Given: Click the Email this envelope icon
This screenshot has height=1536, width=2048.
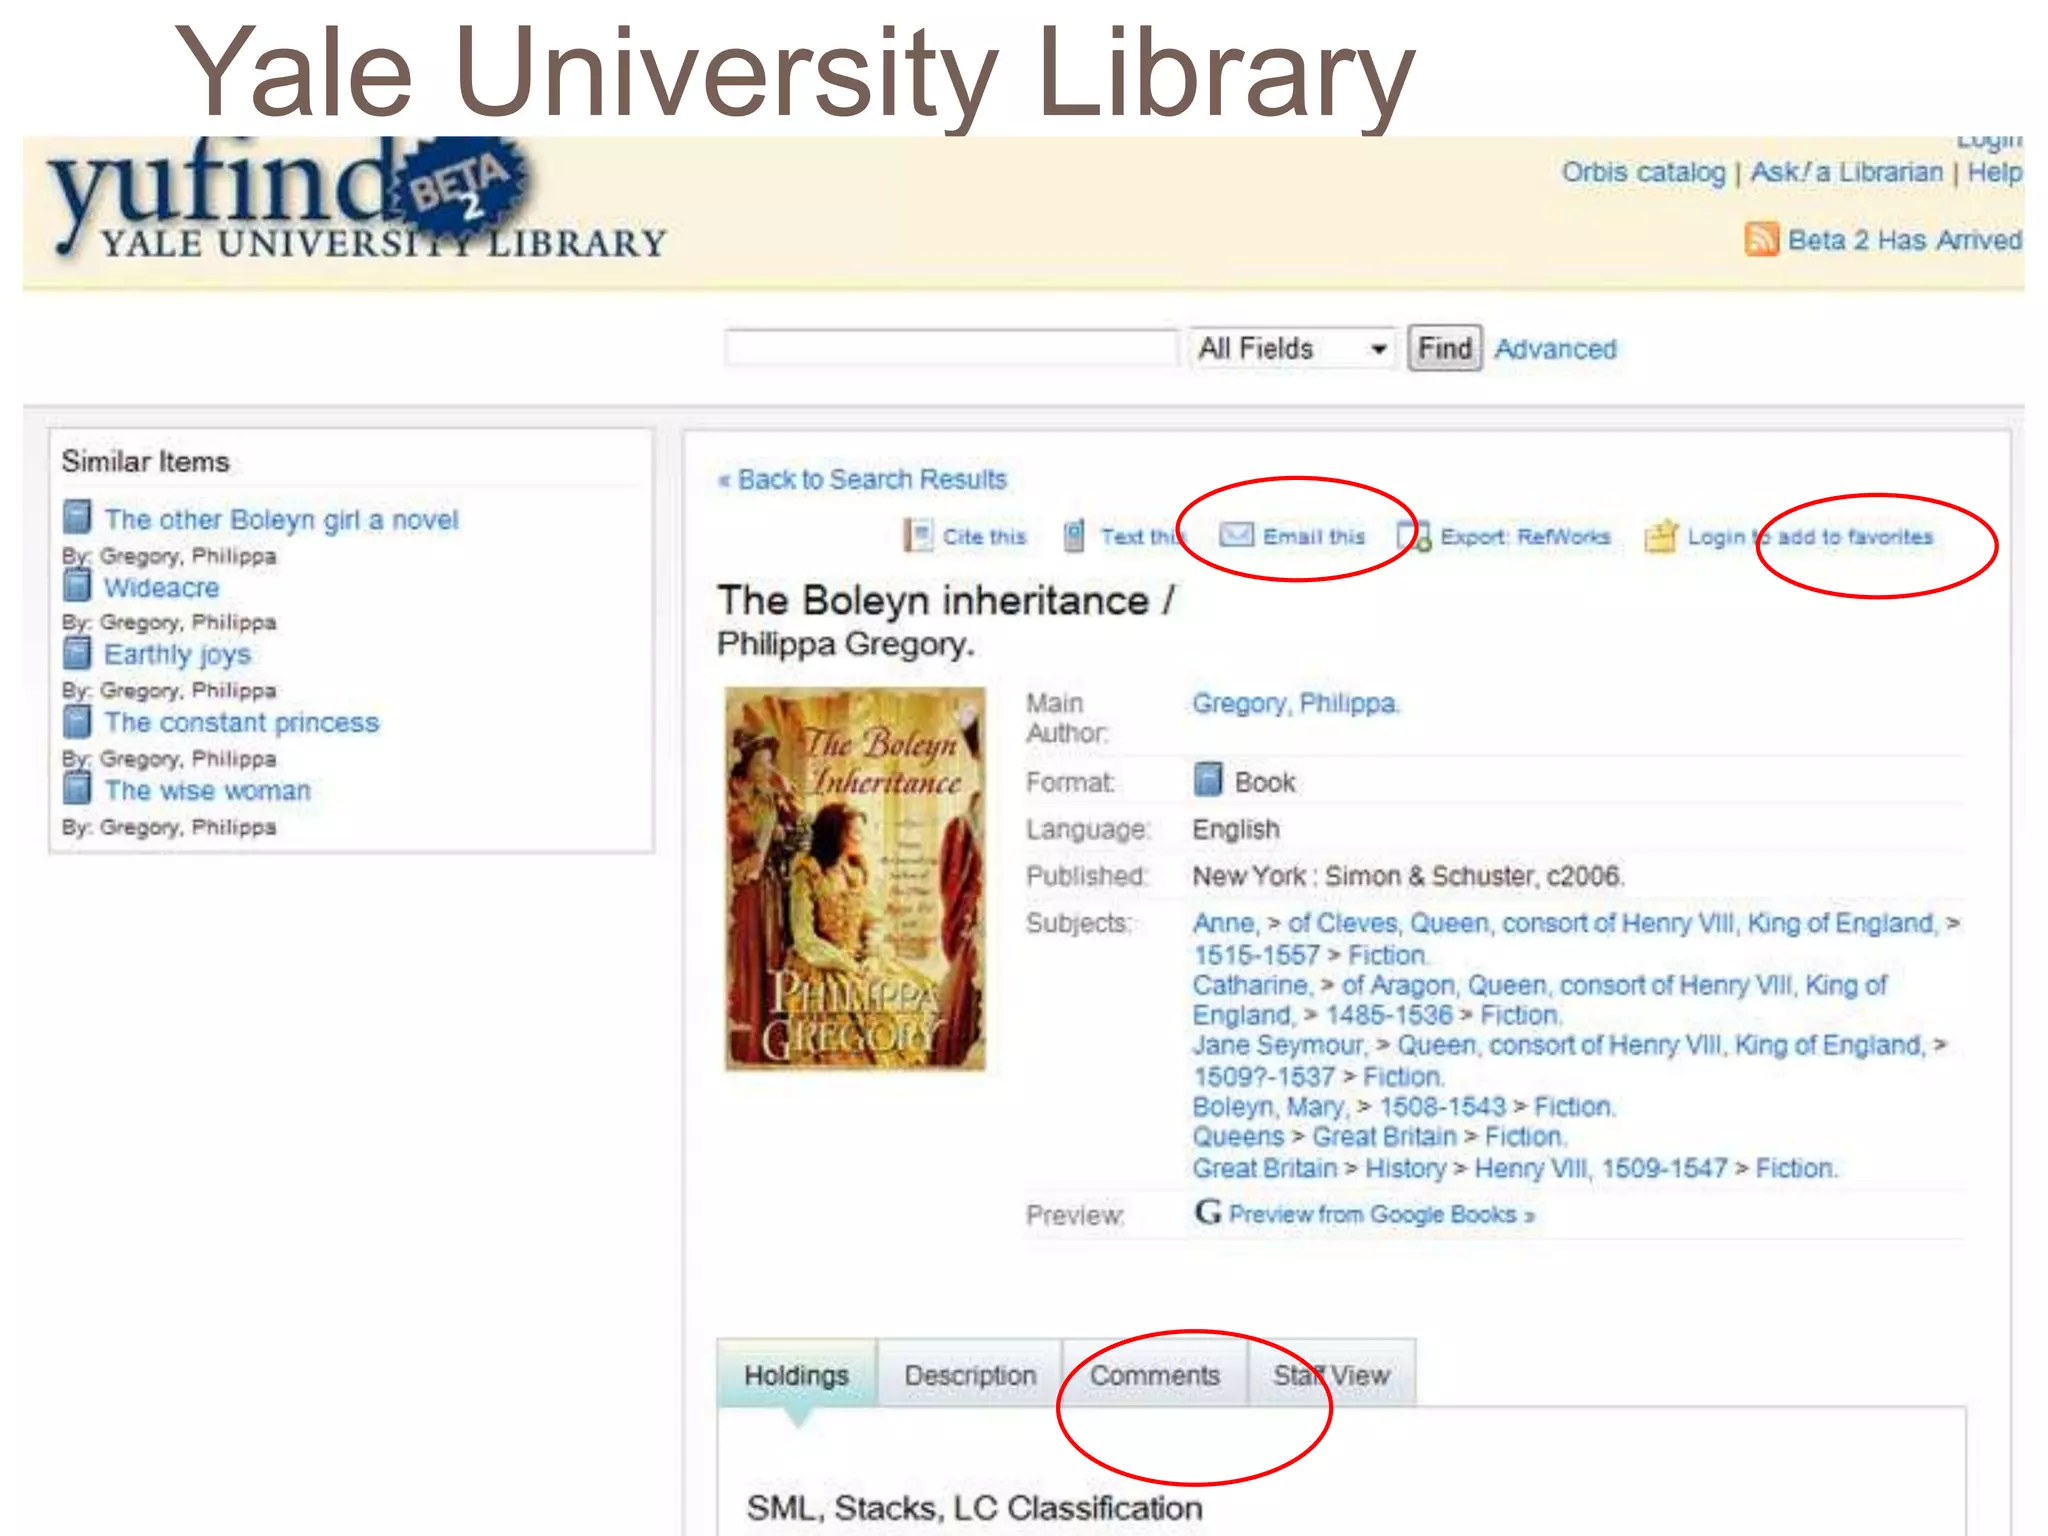Looking at the screenshot, I should [1236, 535].
